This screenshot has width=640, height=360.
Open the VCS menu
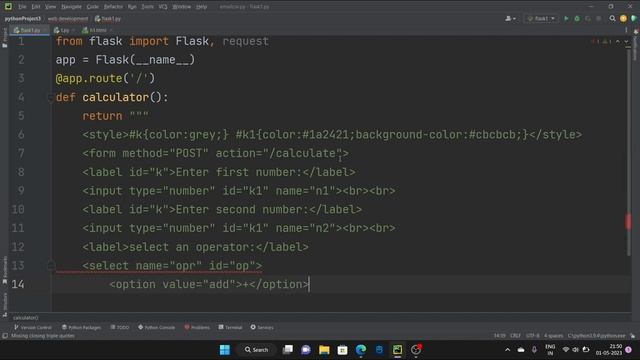[x=163, y=7]
